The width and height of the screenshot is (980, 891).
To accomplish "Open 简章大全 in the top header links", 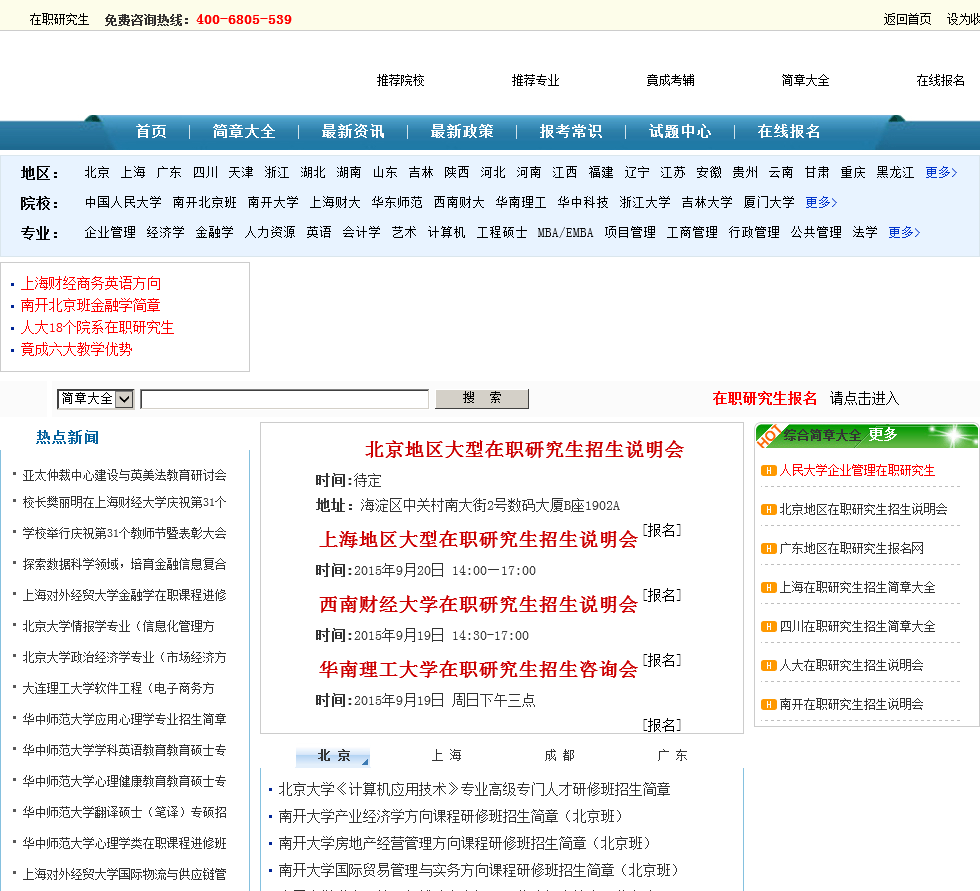I will pyautogui.click(x=806, y=81).
